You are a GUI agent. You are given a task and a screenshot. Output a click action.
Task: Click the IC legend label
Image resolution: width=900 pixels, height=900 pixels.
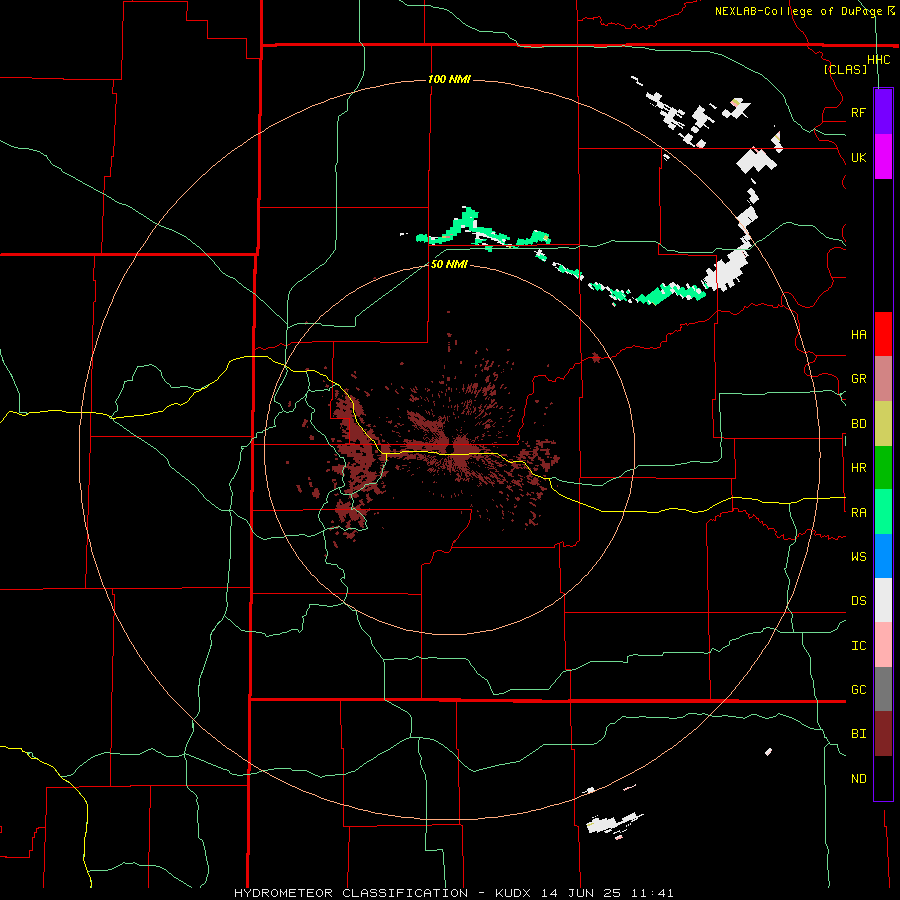858,646
